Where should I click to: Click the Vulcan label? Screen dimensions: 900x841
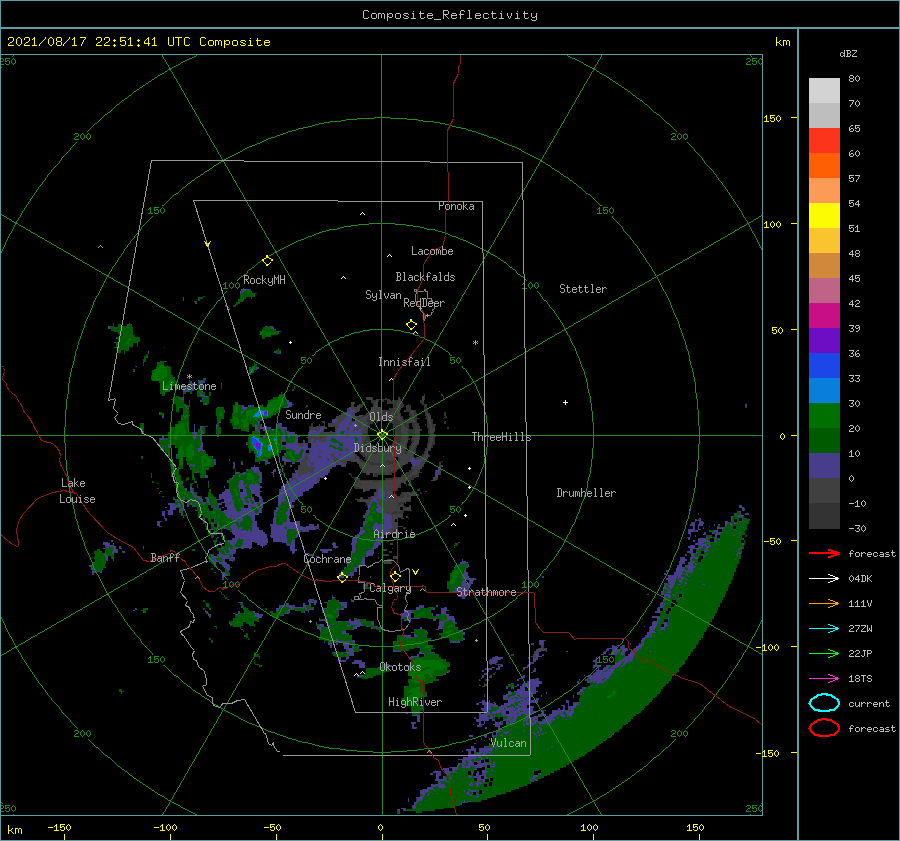(x=509, y=743)
